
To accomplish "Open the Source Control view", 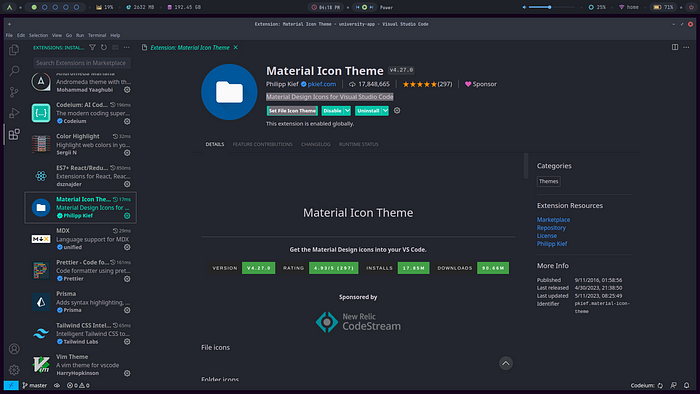I will (x=14, y=92).
